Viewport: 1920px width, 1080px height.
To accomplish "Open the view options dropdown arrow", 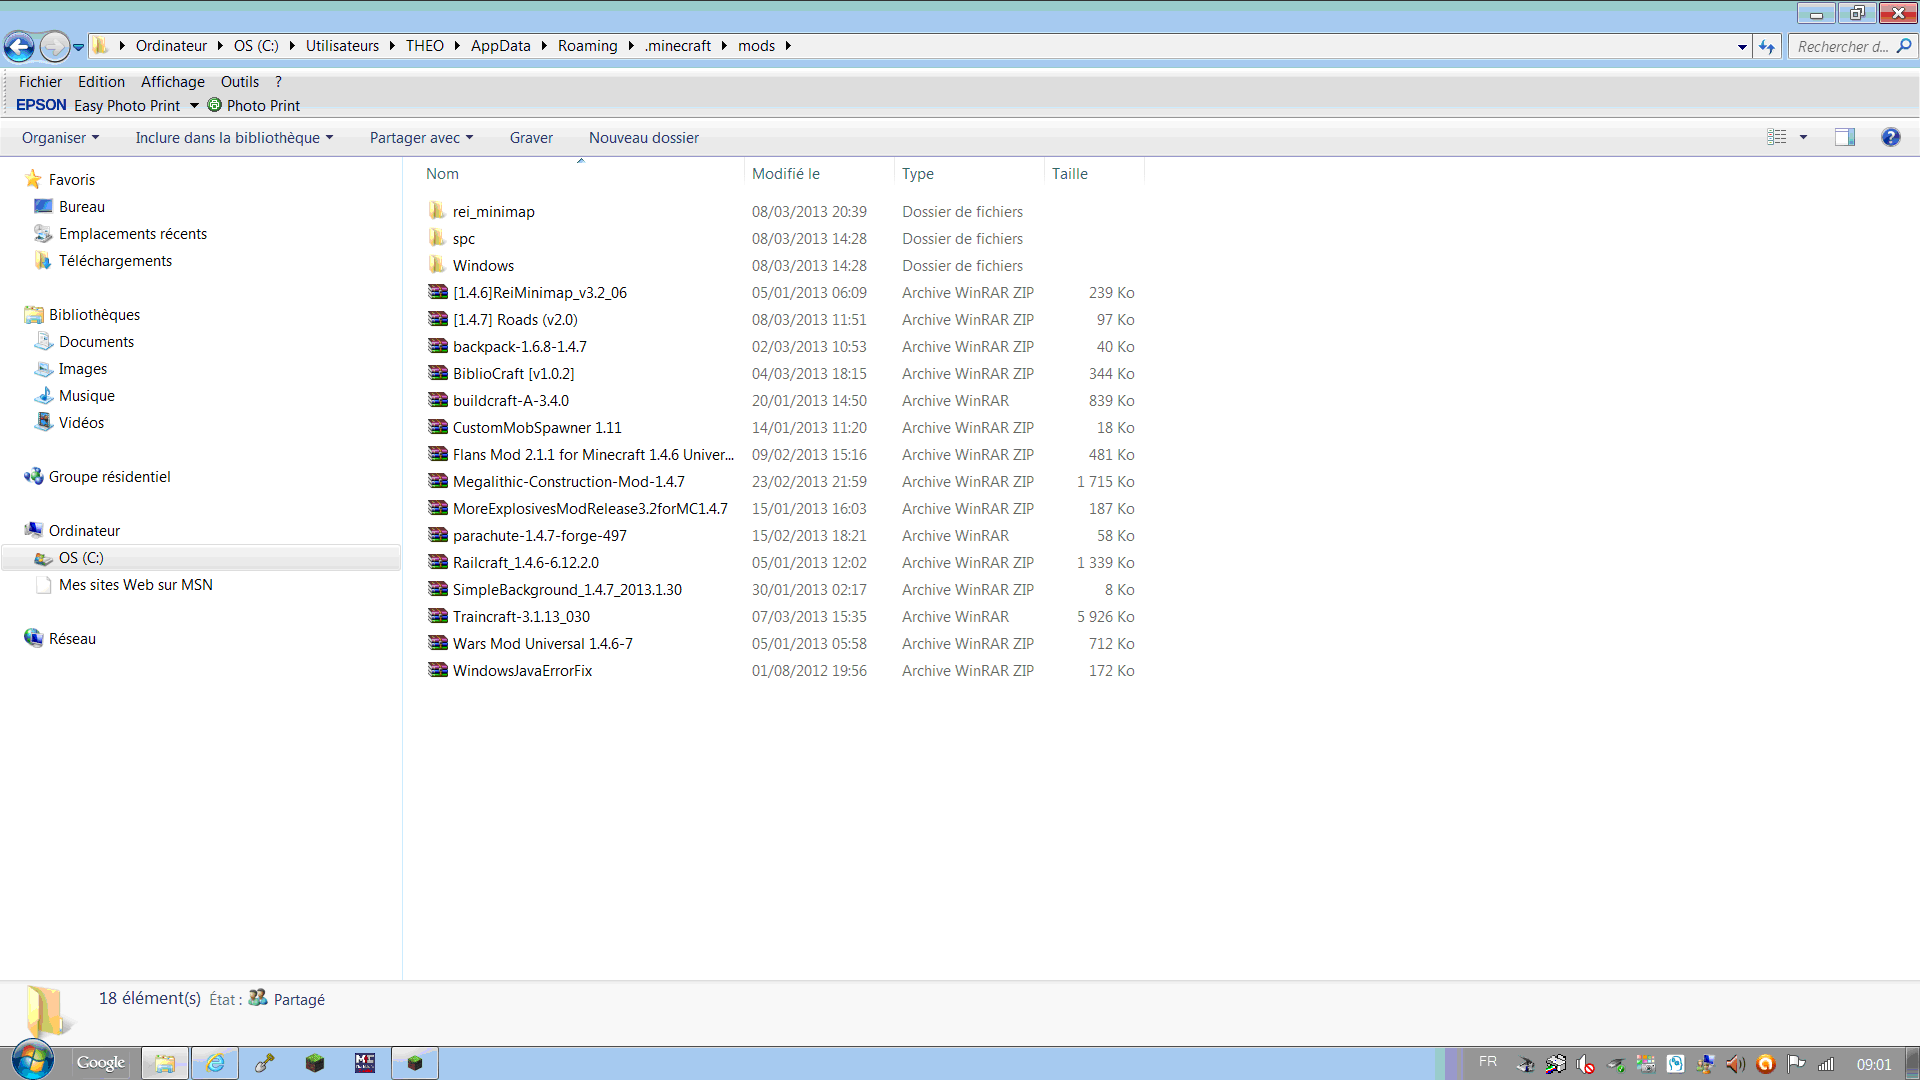I will point(1804,137).
